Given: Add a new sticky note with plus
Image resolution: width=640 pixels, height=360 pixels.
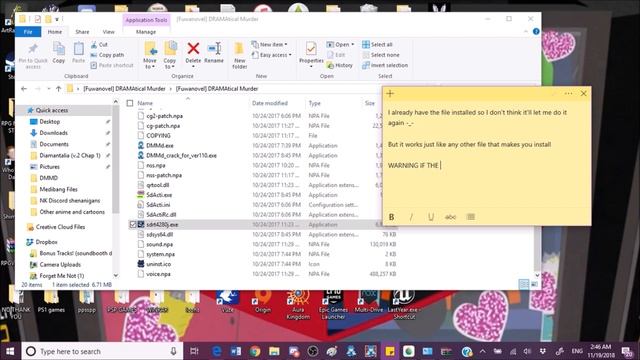Looking at the screenshot, I should (390, 93).
